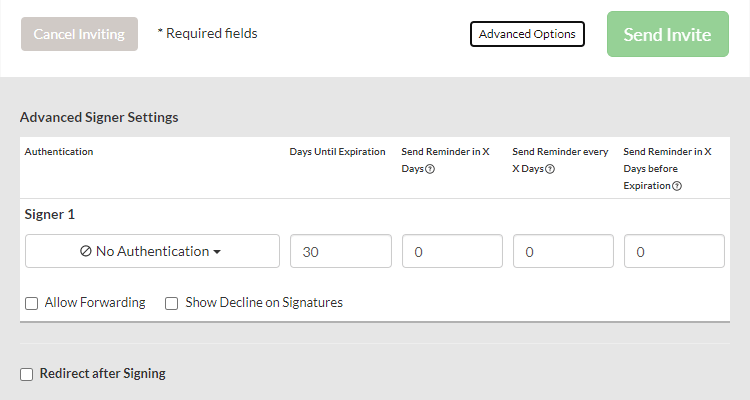Click help icon beside Send Reminder in X Days

[430, 169]
